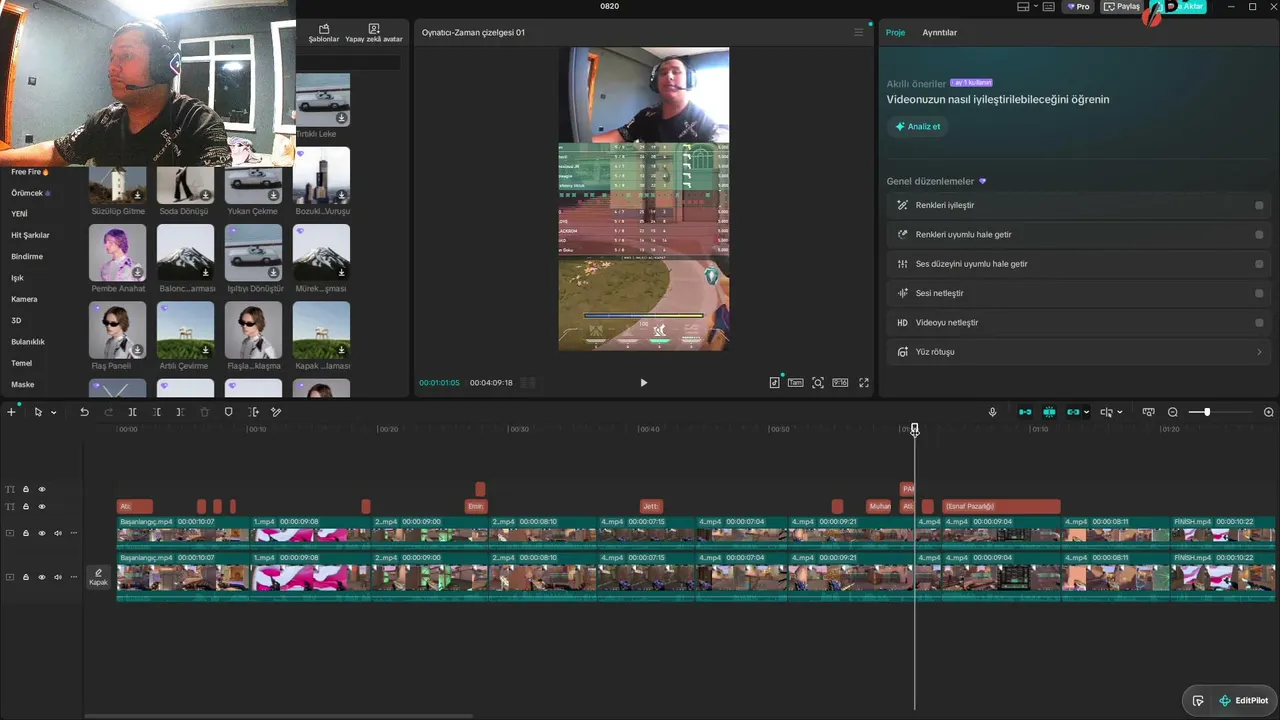The height and width of the screenshot is (720, 1280).
Task: Select the FİNİSH.mp4 clip on main track
Action: pyautogui.click(x=1223, y=577)
